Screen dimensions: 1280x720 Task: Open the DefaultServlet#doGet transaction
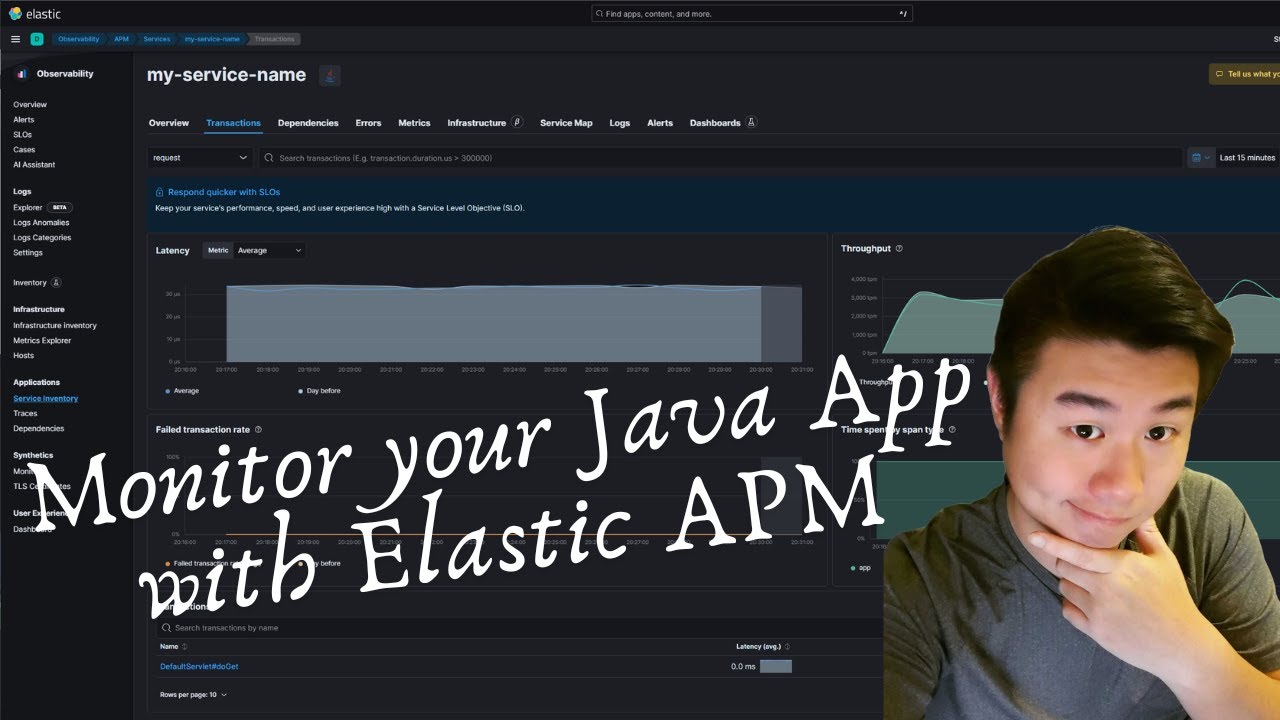tap(199, 666)
